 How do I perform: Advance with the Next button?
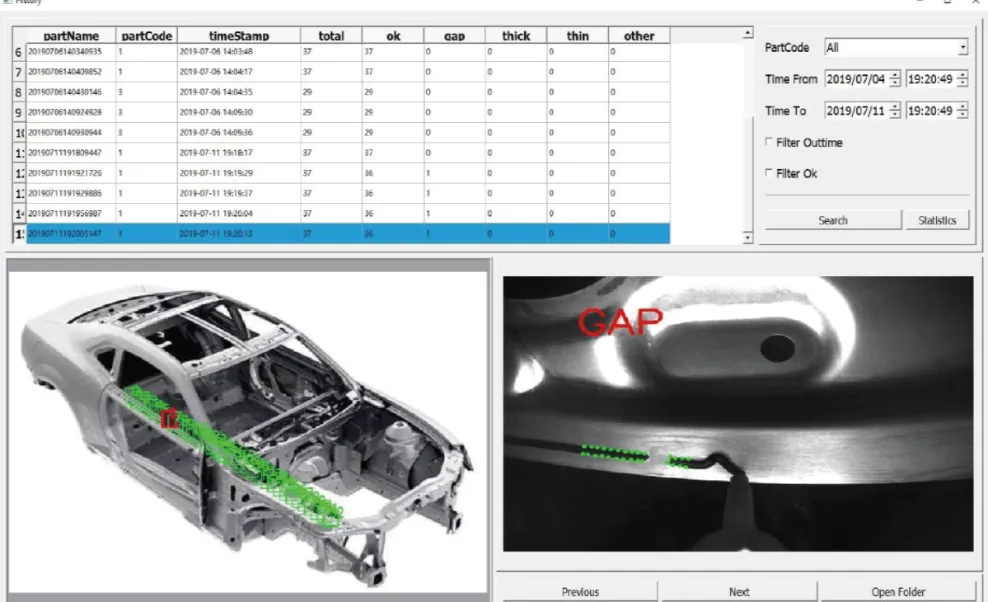tap(738, 591)
